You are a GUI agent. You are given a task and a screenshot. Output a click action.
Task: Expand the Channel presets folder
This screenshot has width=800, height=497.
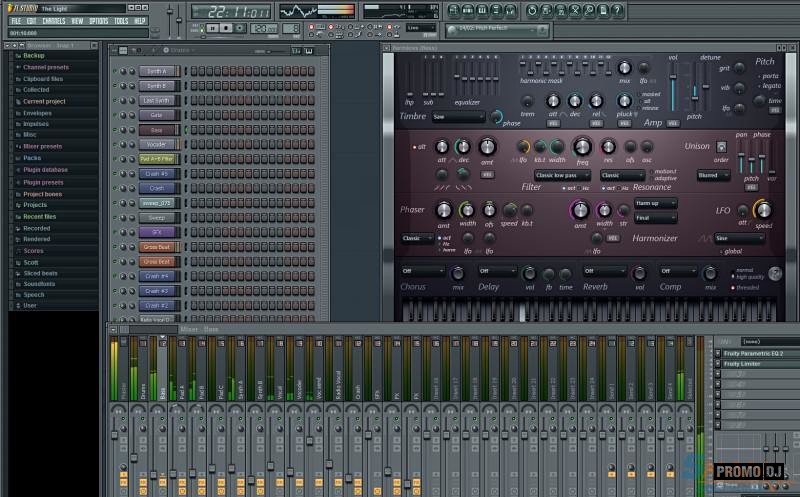pyautogui.click(x=45, y=67)
